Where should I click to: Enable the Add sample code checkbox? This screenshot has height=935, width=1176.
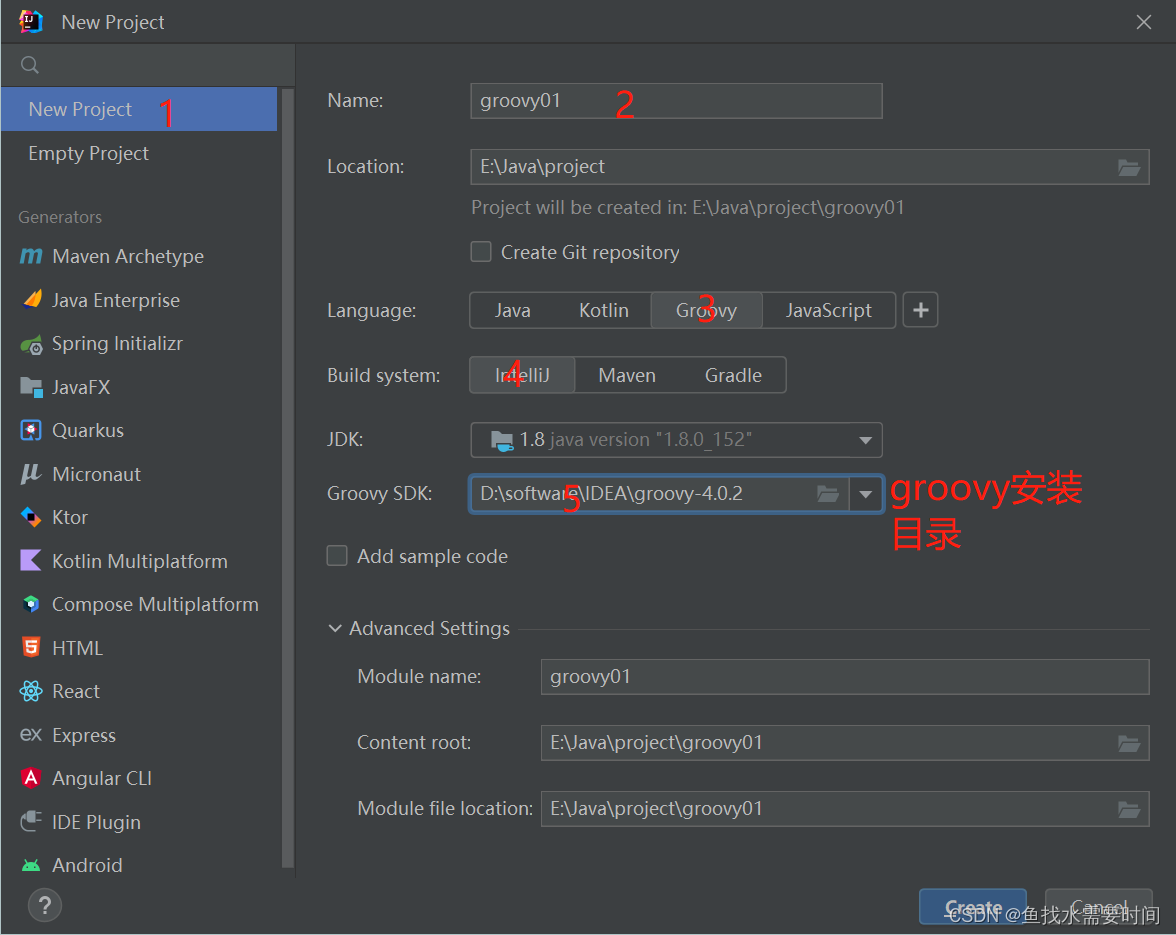coord(337,556)
